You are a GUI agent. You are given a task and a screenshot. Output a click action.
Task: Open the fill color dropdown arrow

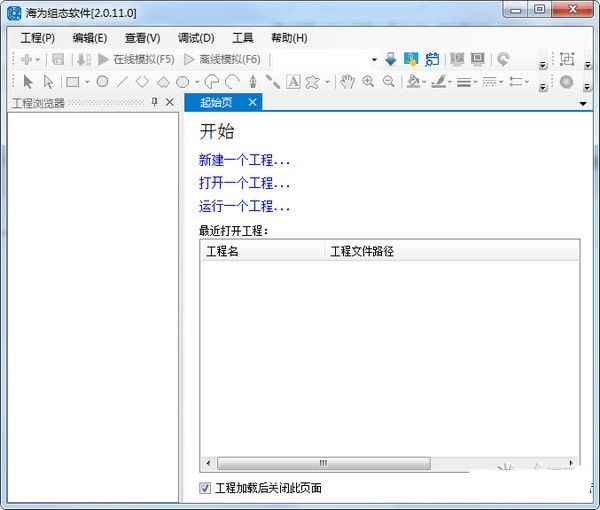tap(424, 82)
